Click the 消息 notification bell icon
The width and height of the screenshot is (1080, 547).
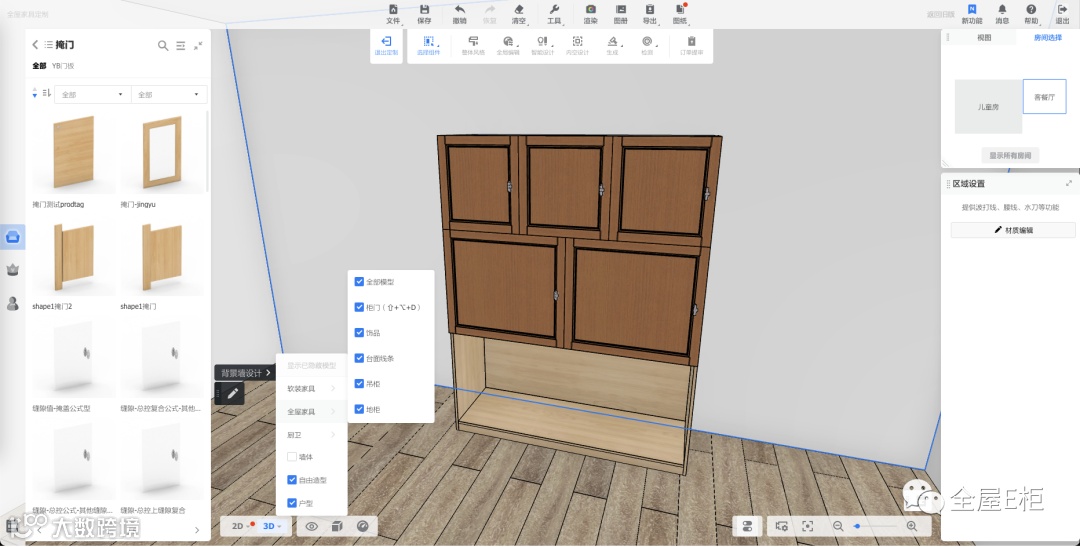(1002, 10)
